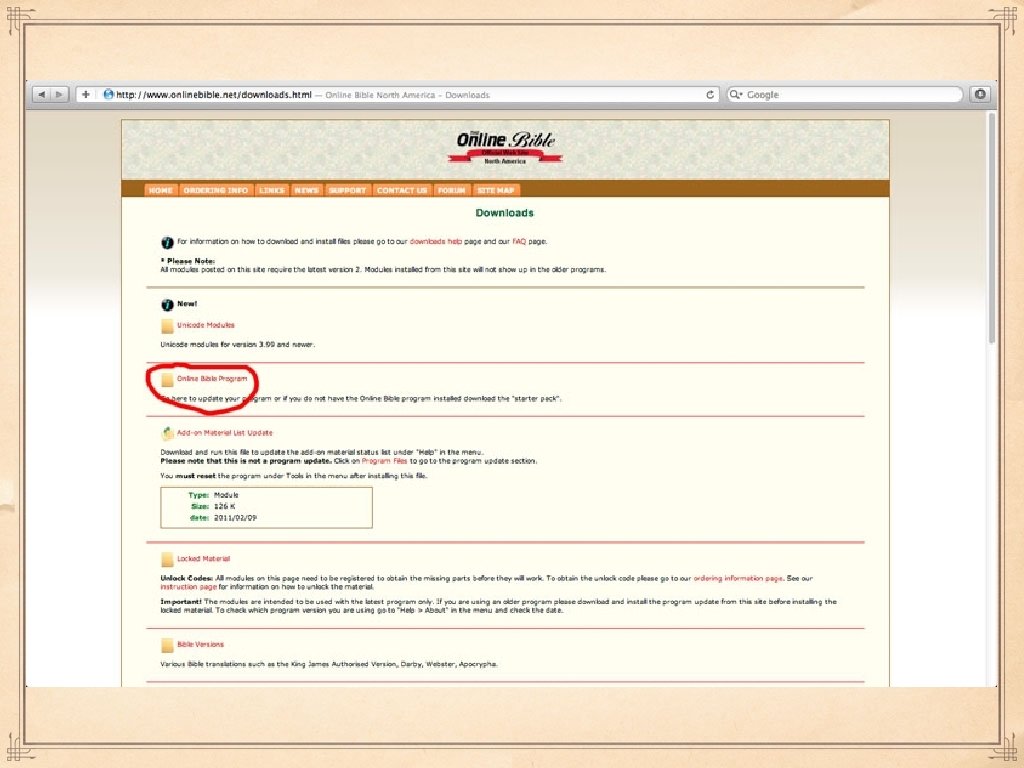This screenshot has height=768, width=1024.
Task: Click the Please Note heading text
Action: 187,261
